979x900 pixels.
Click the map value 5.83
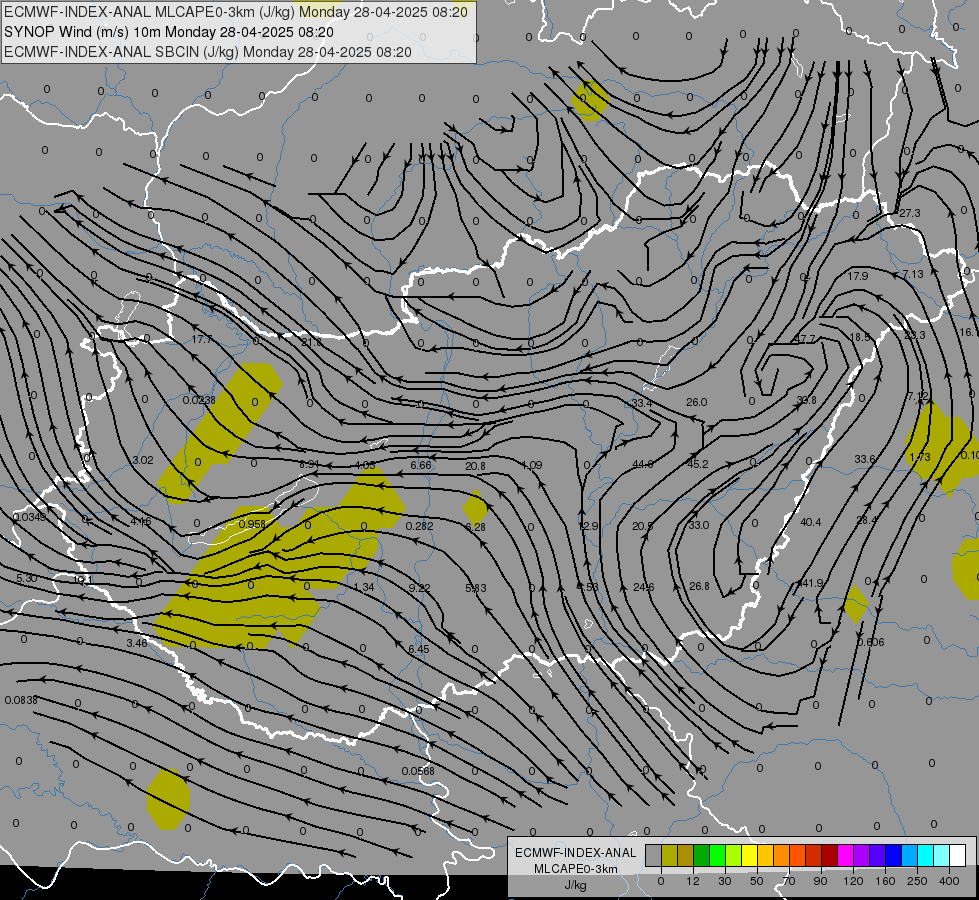click(476, 588)
